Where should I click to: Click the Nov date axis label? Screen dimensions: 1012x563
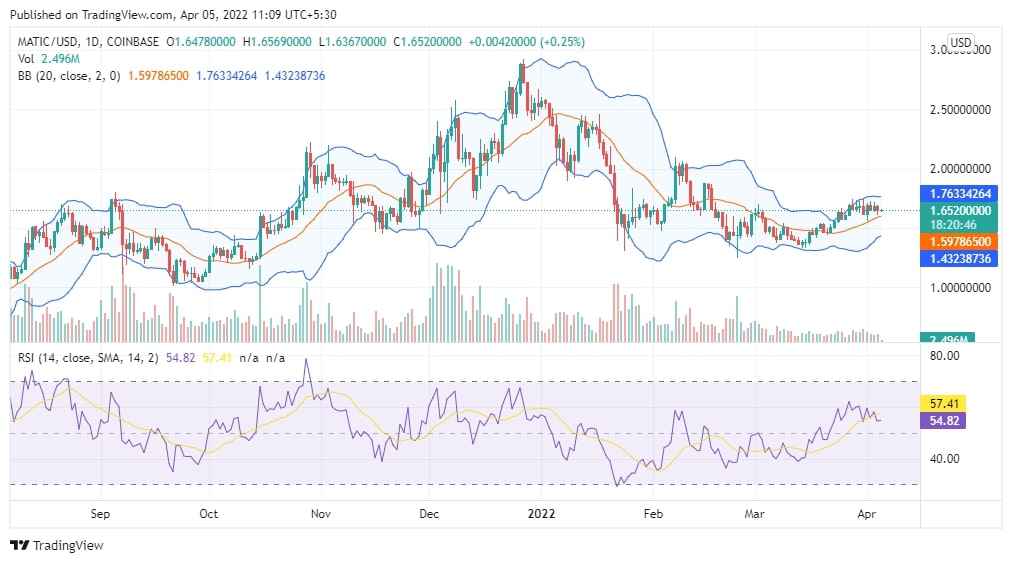[321, 514]
